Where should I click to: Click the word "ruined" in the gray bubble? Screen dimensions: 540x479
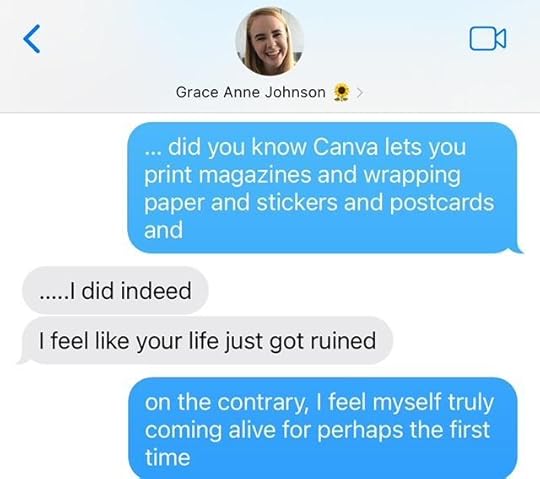click(x=343, y=340)
